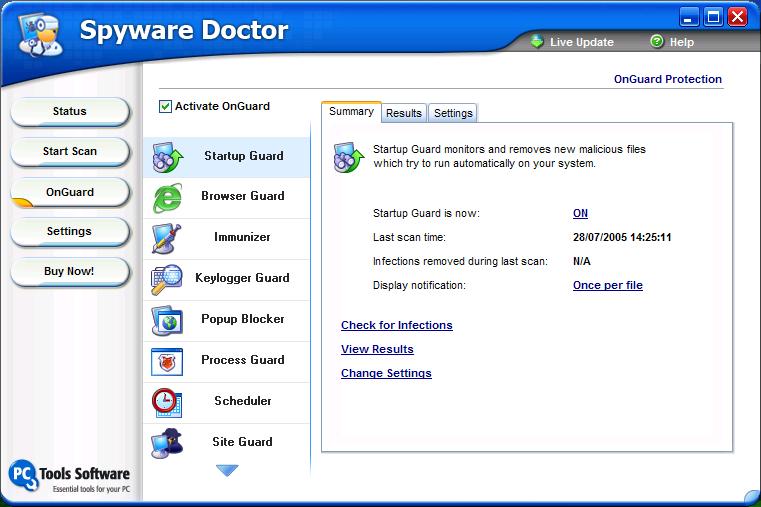Click the N/A infections removed value

pyautogui.click(x=581, y=262)
